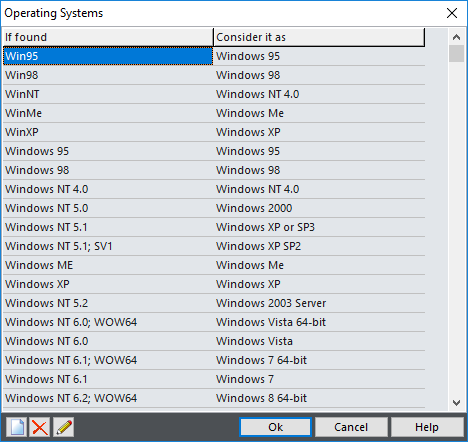
Task: Click the vertical scrollbar thumb
Action: [x=456, y=54]
